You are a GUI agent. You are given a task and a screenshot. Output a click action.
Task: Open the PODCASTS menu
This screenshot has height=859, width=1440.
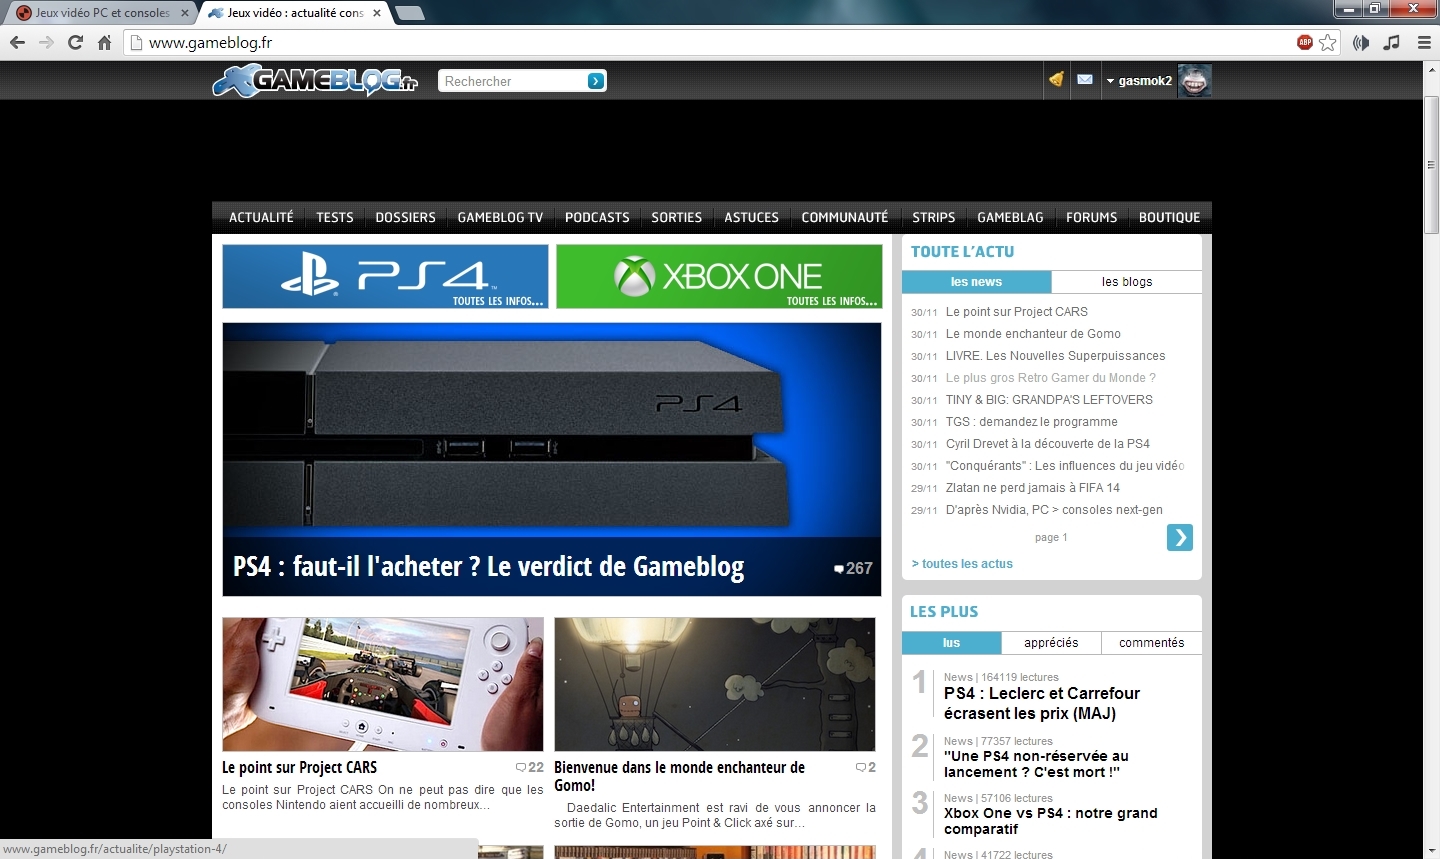coord(597,217)
